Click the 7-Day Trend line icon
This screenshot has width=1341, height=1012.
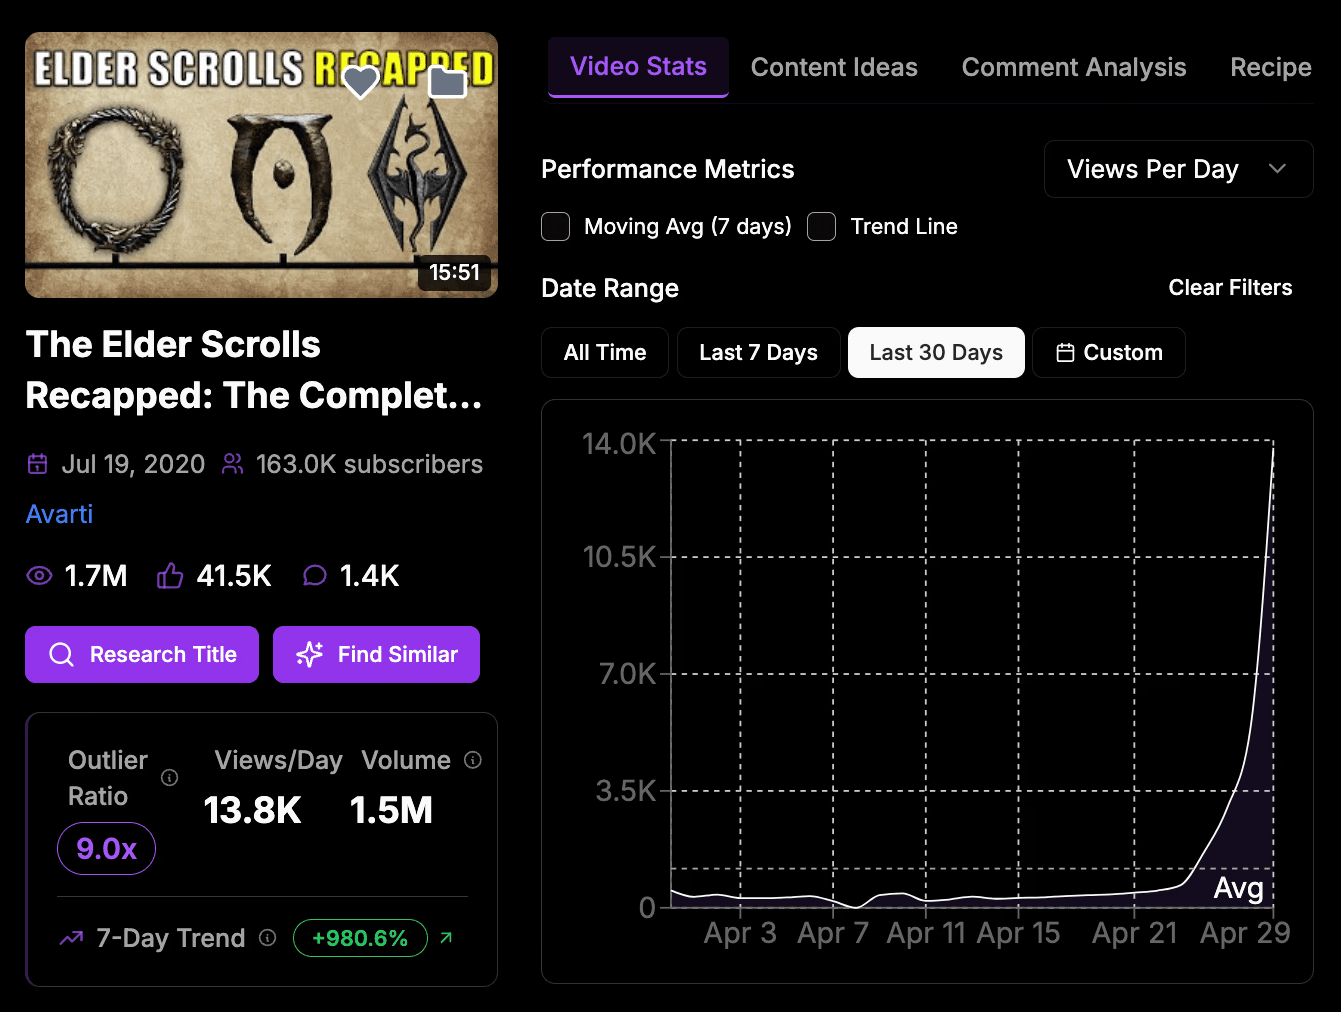point(71,938)
